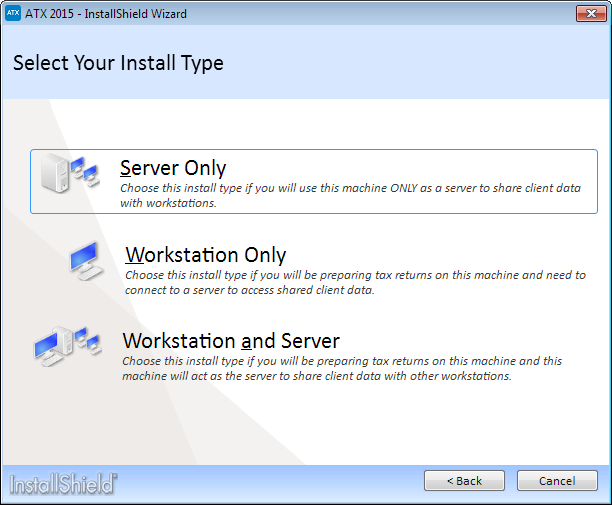Click the 'Select Your Install Type' header
612x505 pixels.
point(118,63)
